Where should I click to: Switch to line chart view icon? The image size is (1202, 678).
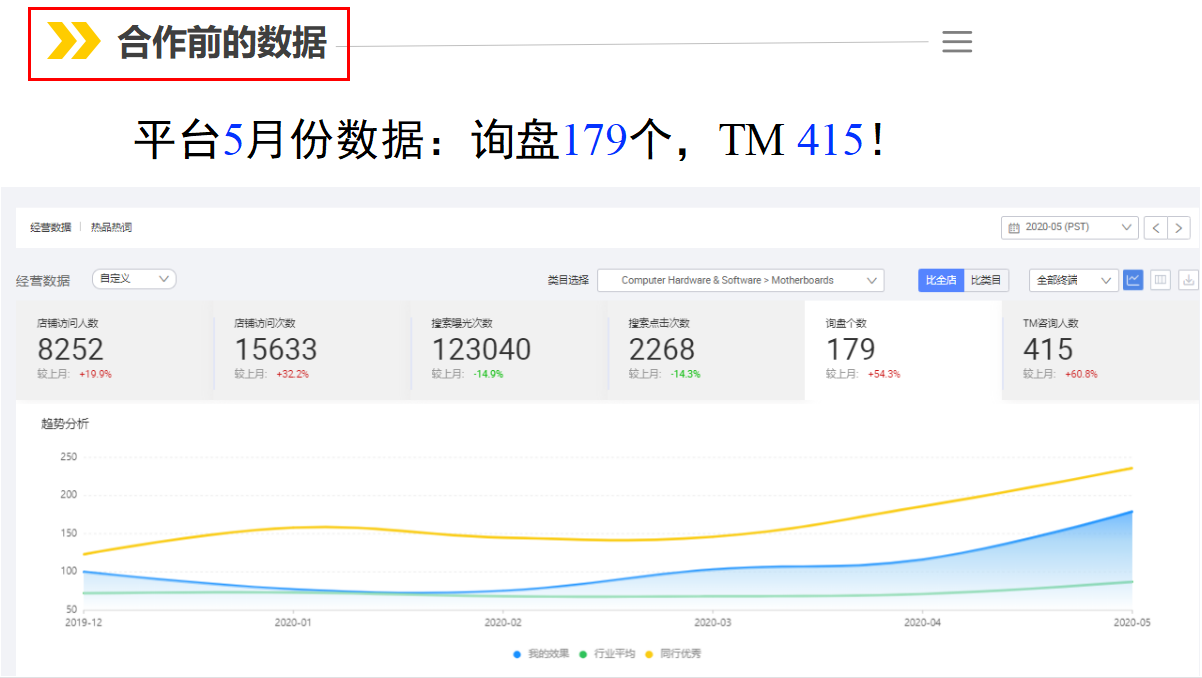click(x=1133, y=280)
